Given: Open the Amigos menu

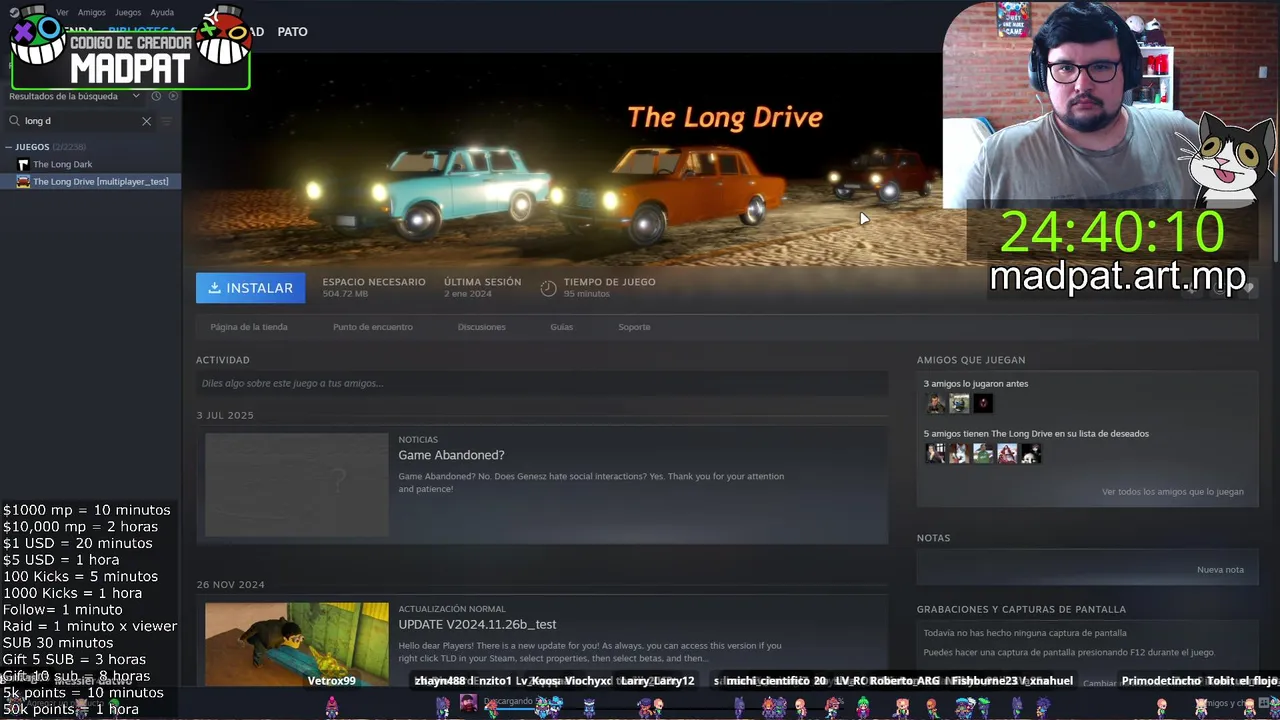Looking at the screenshot, I should [x=92, y=13].
